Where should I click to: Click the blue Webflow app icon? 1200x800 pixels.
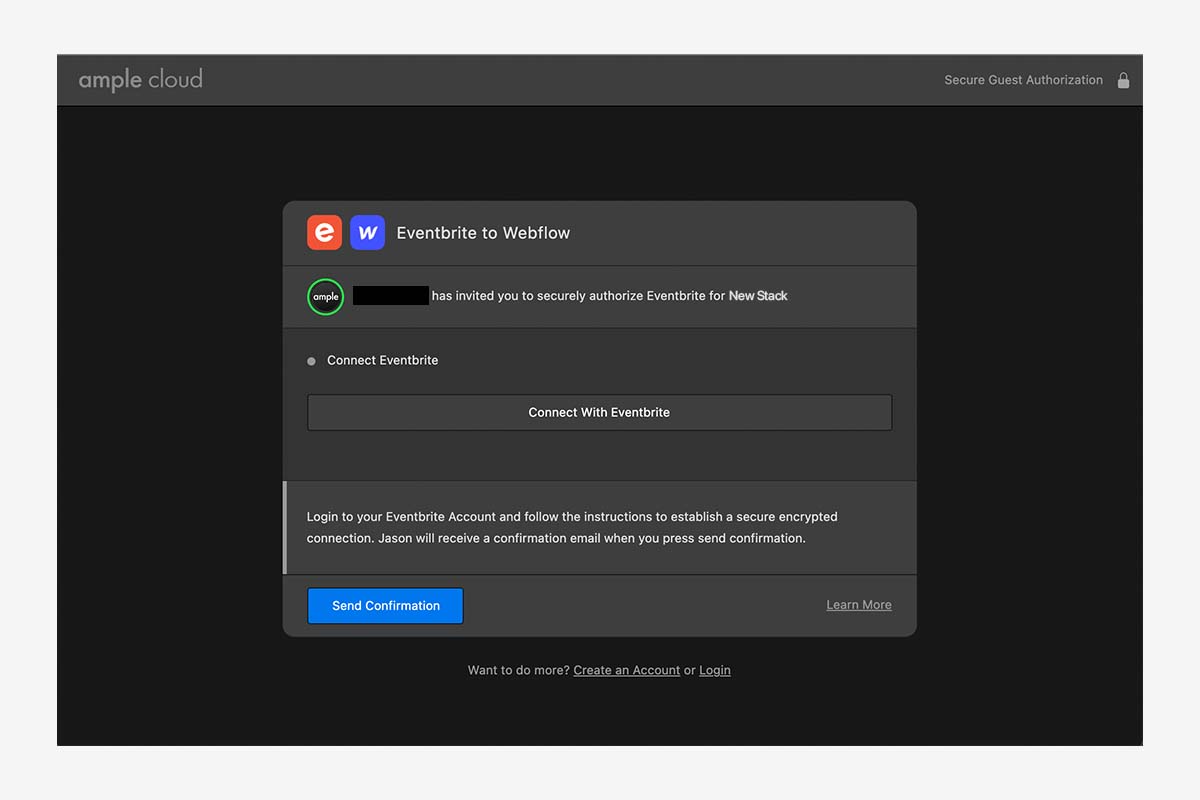[x=367, y=233]
